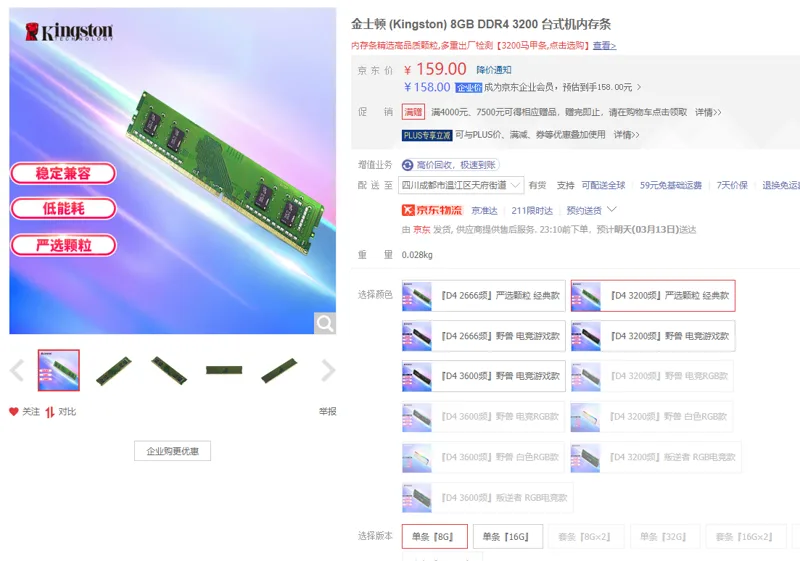Choose D4 3200频 野兽 电竞游戏款 option
Image resolution: width=800 pixels, height=561 pixels.
(x=653, y=336)
